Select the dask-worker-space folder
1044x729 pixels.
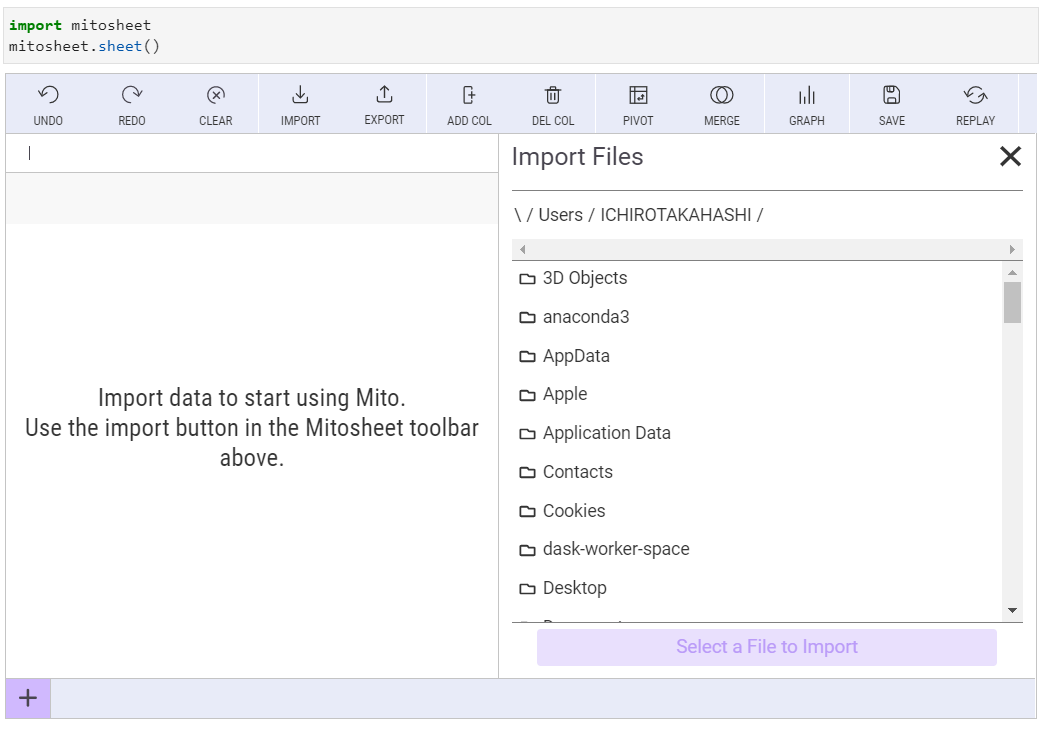click(615, 549)
